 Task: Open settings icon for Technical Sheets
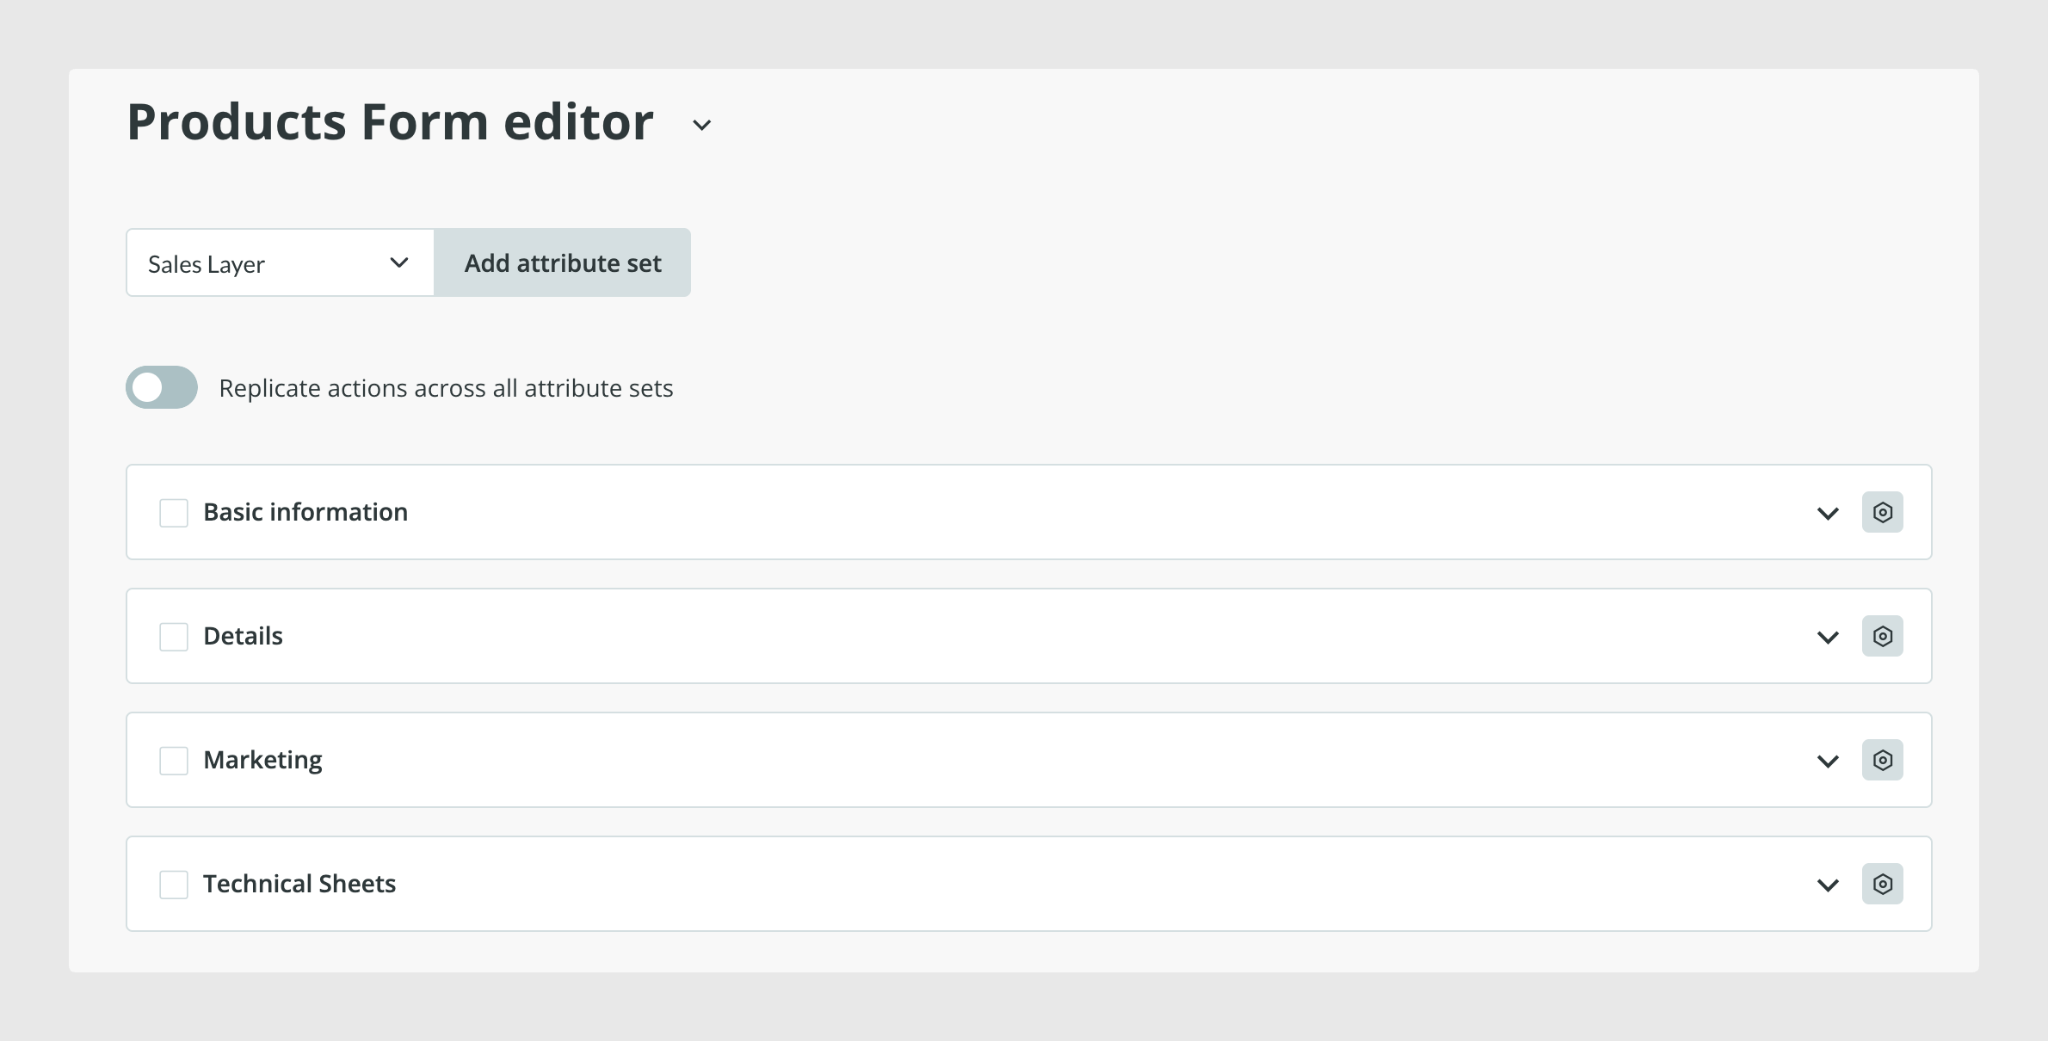1882,884
